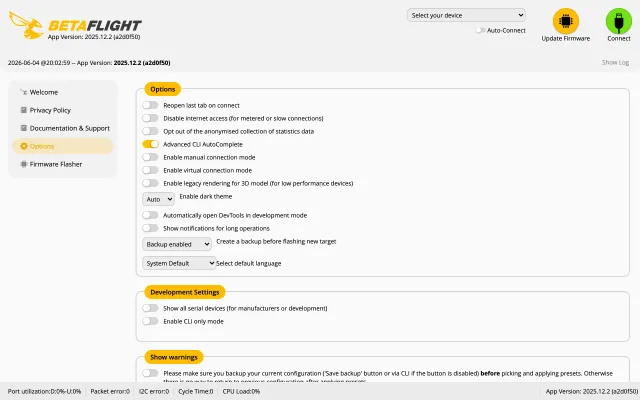The height and width of the screenshot is (400, 640).
Task: Click the Show warnings heading
Action: click(x=173, y=357)
